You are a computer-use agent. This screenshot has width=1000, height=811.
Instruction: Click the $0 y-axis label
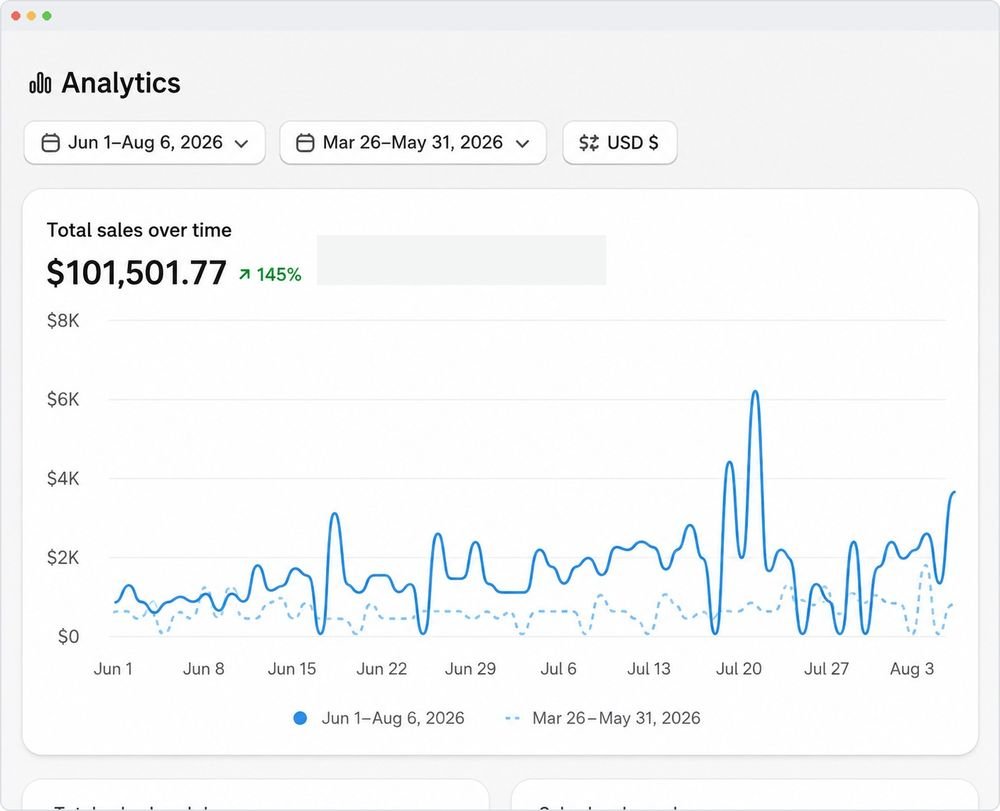tap(68, 637)
